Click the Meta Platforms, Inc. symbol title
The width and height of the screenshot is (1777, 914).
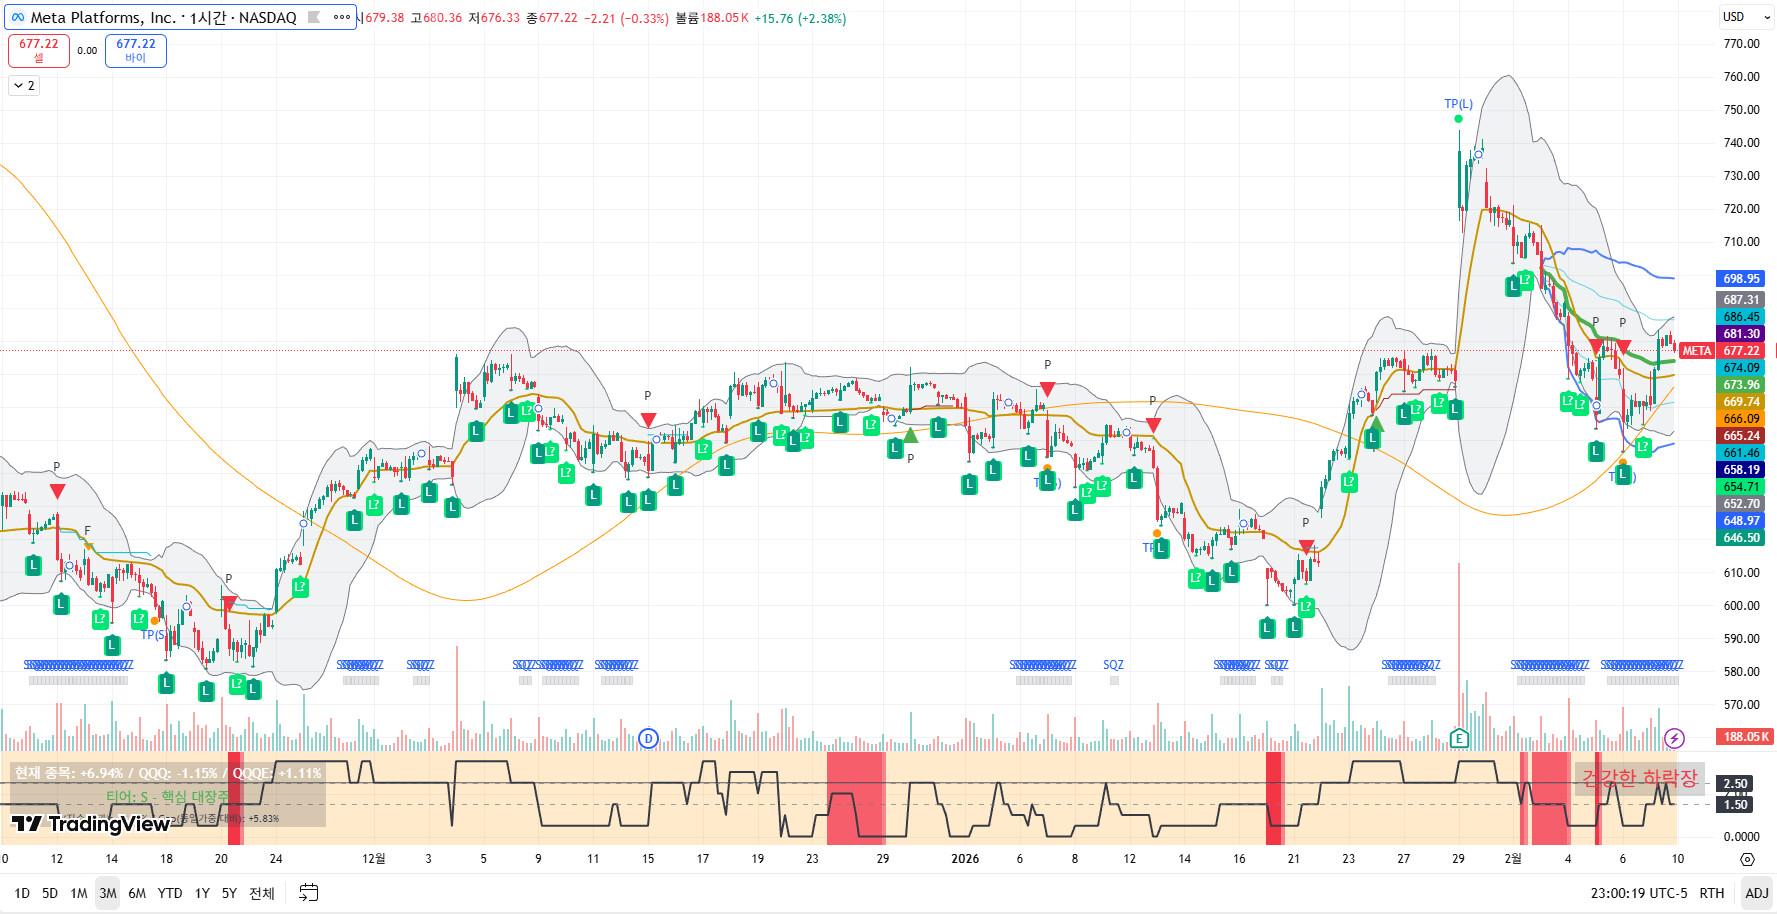(x=103, y=17)
